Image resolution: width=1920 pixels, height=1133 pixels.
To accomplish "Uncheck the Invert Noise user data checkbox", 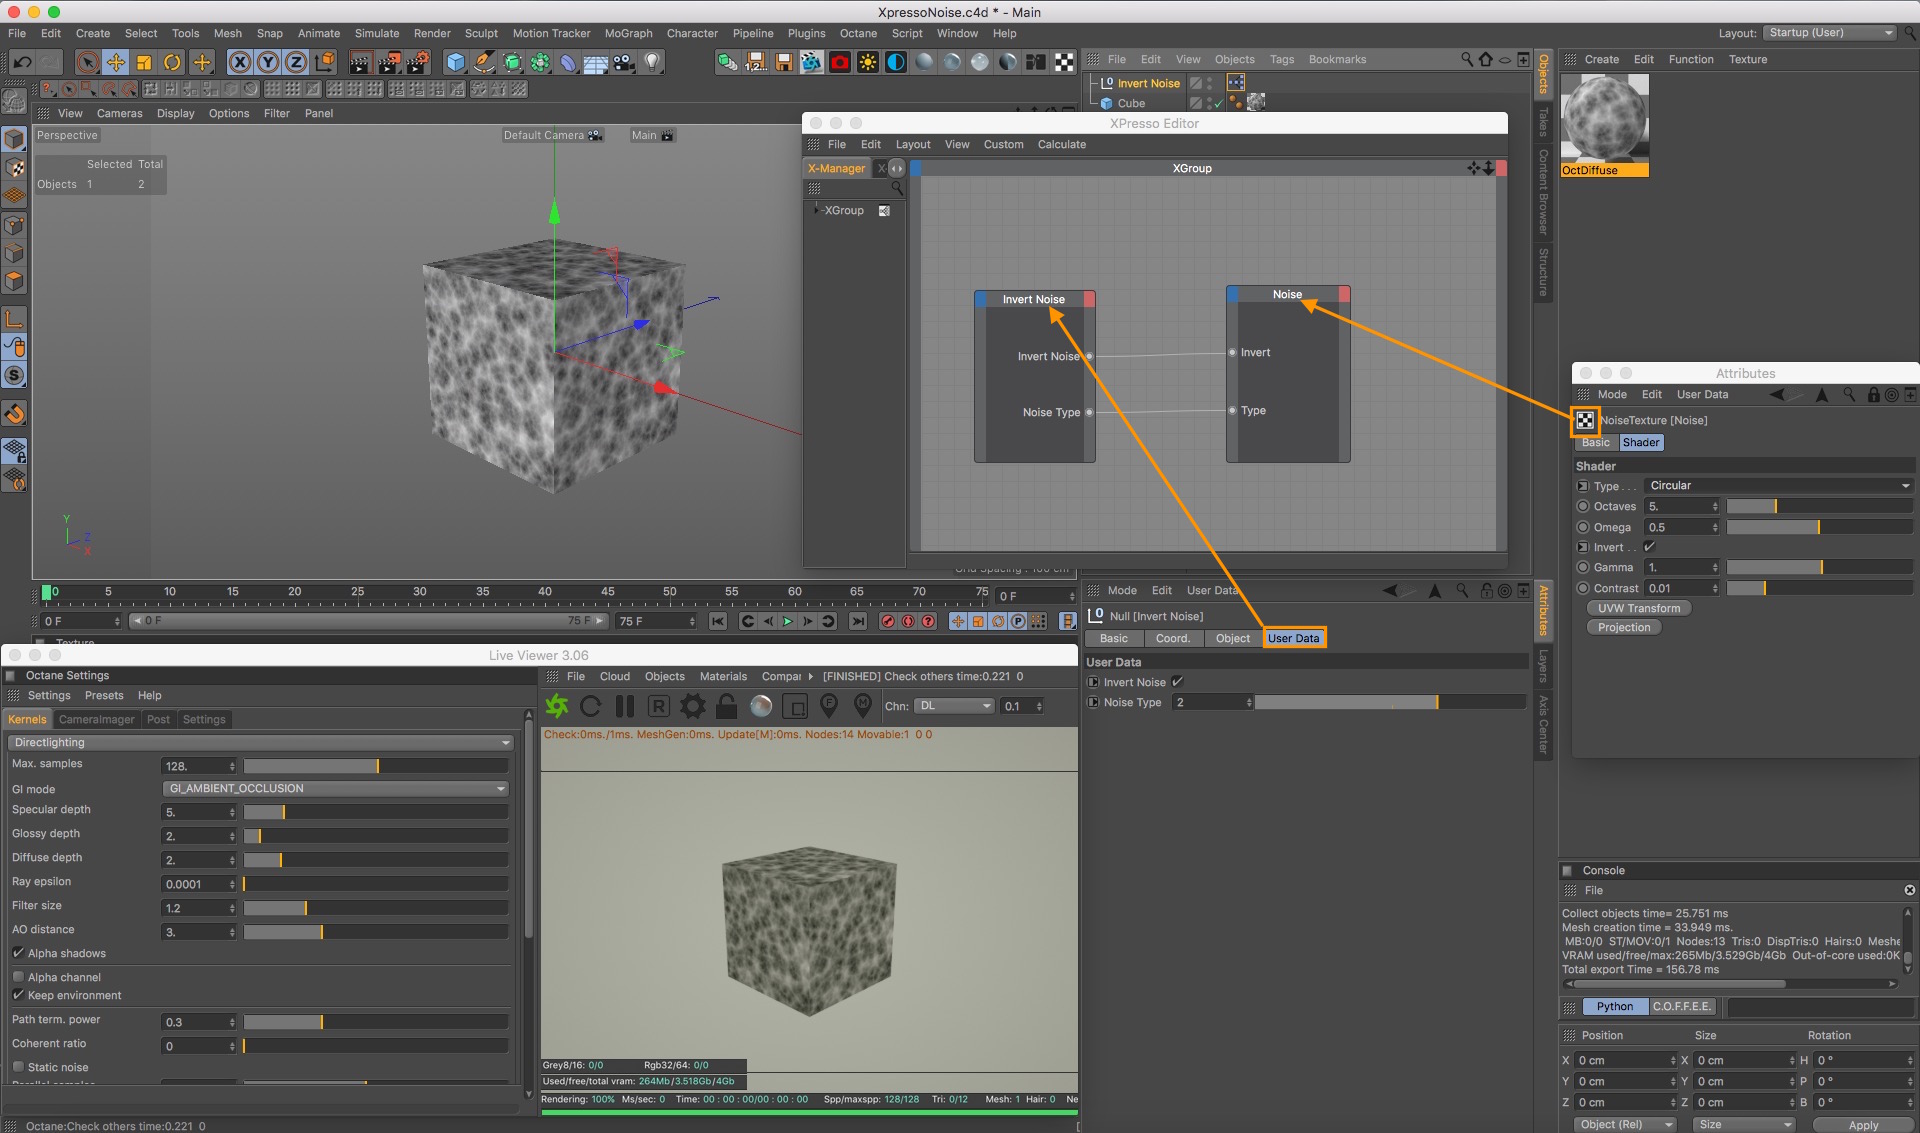I will pyautogui.click(x=1177, y=682).
